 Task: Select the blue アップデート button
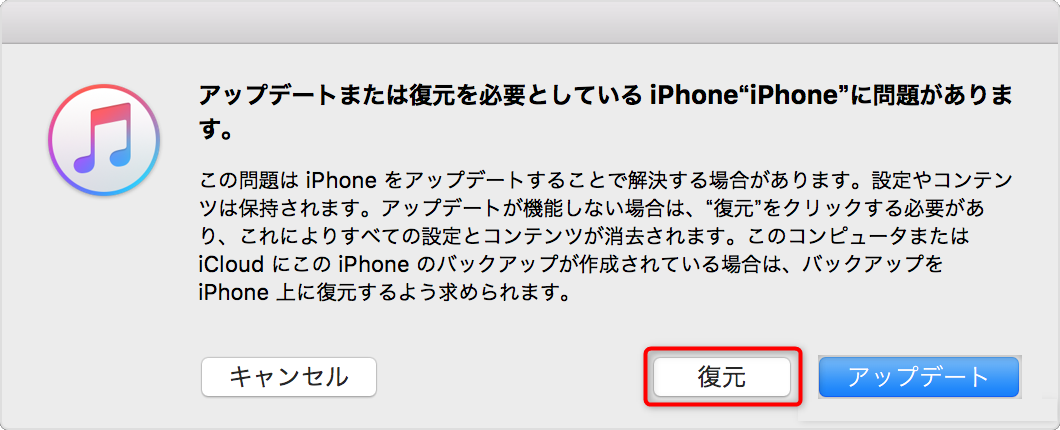pos(919,377)
